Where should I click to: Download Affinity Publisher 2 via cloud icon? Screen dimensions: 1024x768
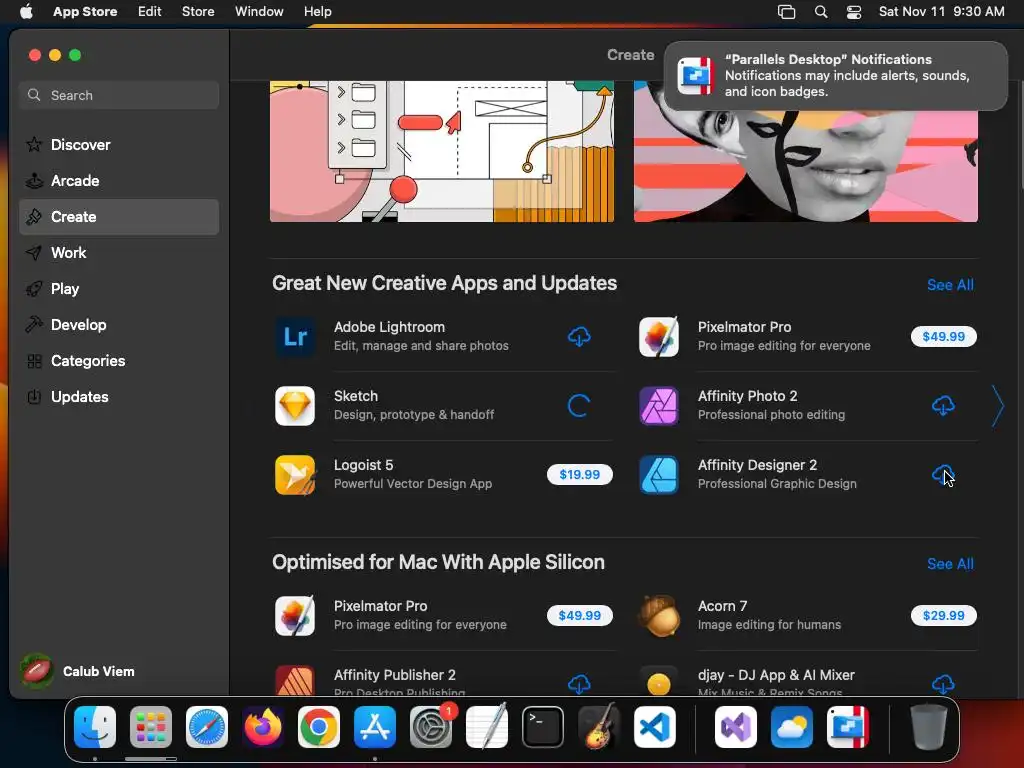[579, 684]
